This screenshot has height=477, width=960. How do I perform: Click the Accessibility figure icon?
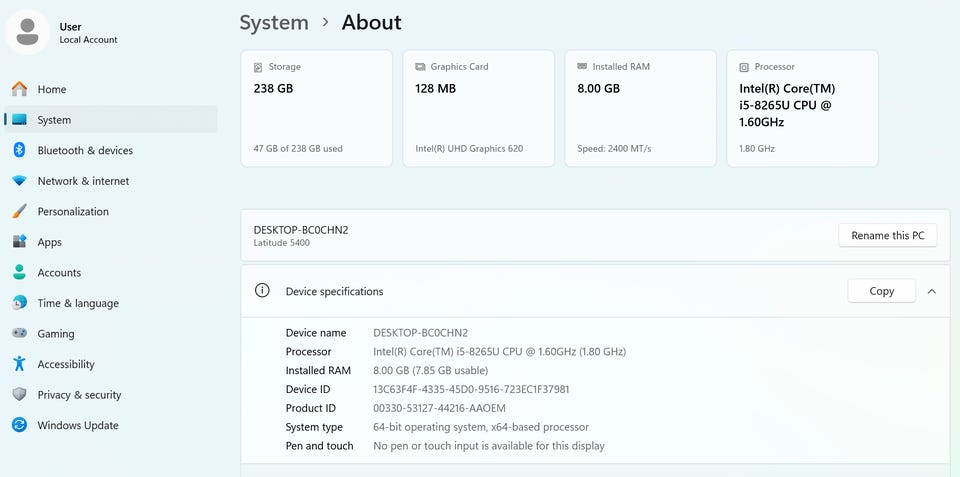[x=19, y=364]
